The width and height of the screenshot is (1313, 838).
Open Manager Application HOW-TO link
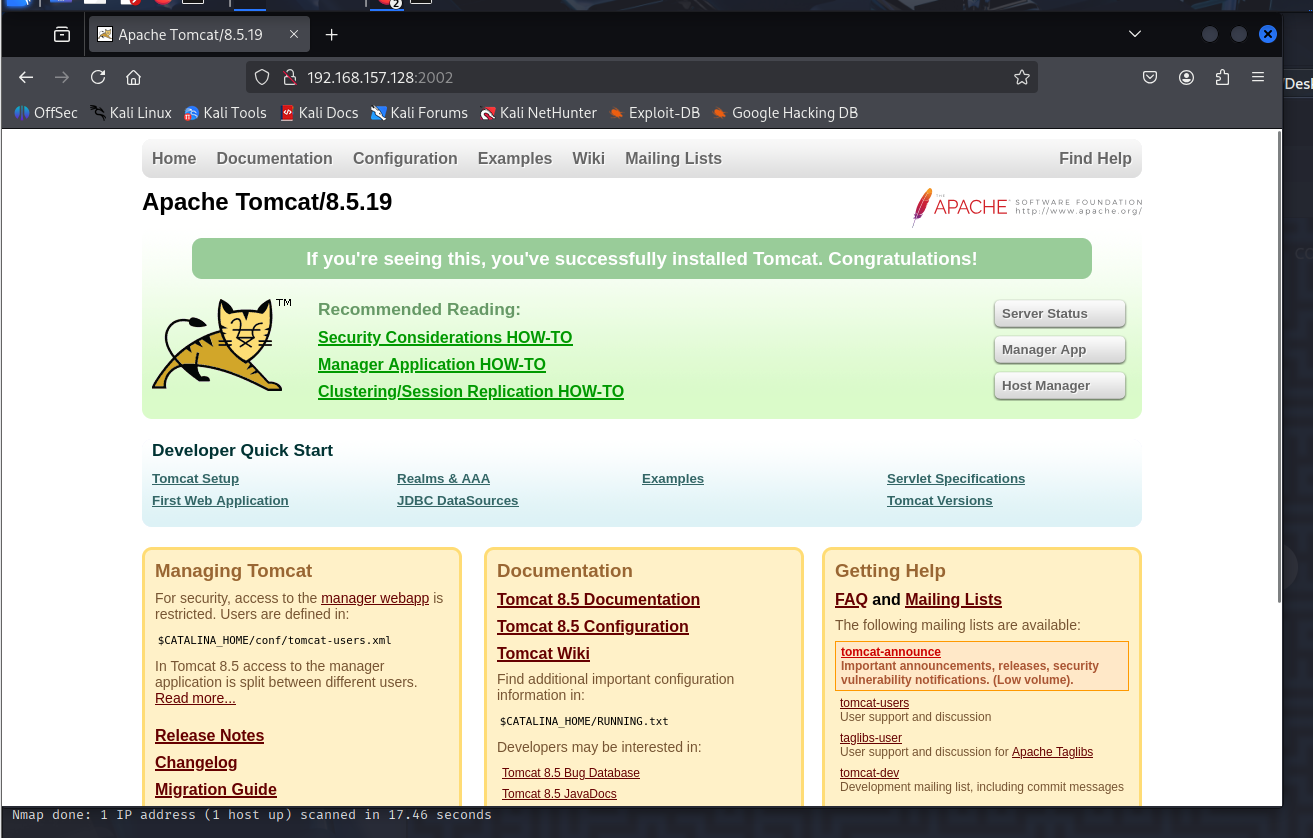tap(432, 364)
